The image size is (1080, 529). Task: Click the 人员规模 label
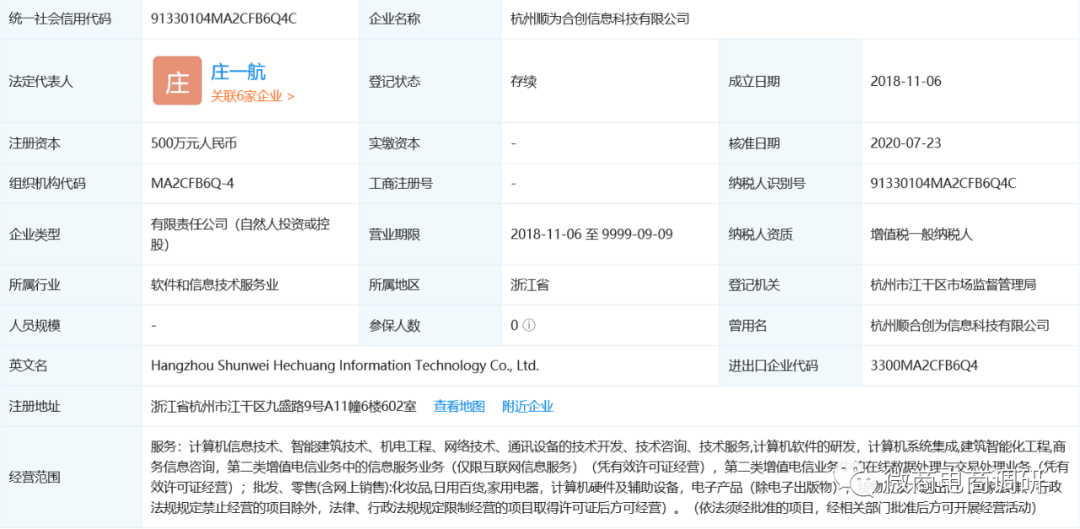point(34,325)
